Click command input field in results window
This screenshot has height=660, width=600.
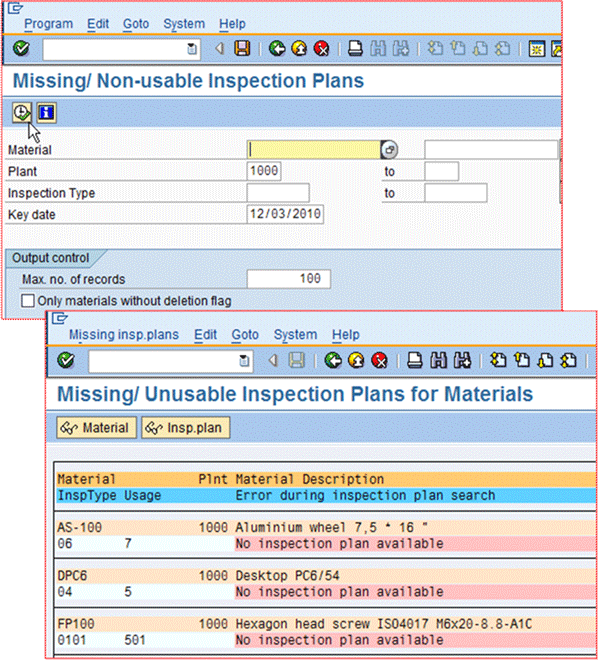tap(171, 361)
